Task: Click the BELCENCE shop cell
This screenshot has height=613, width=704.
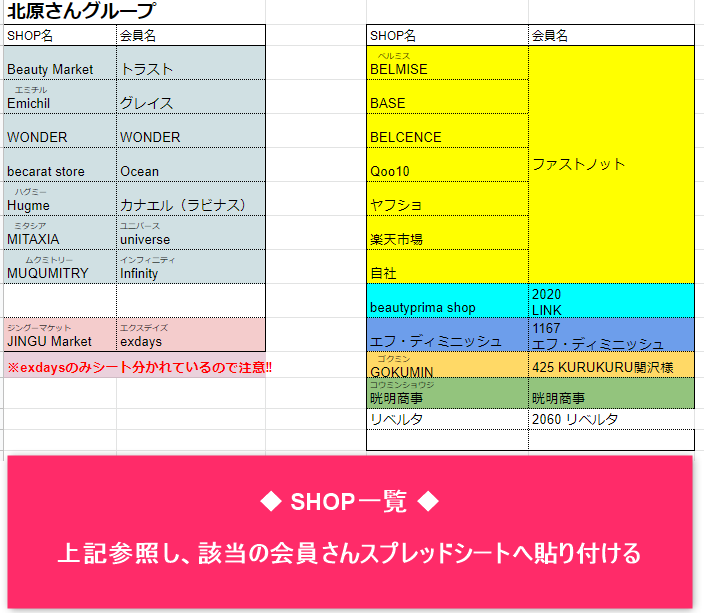Action: click(447, 131)
